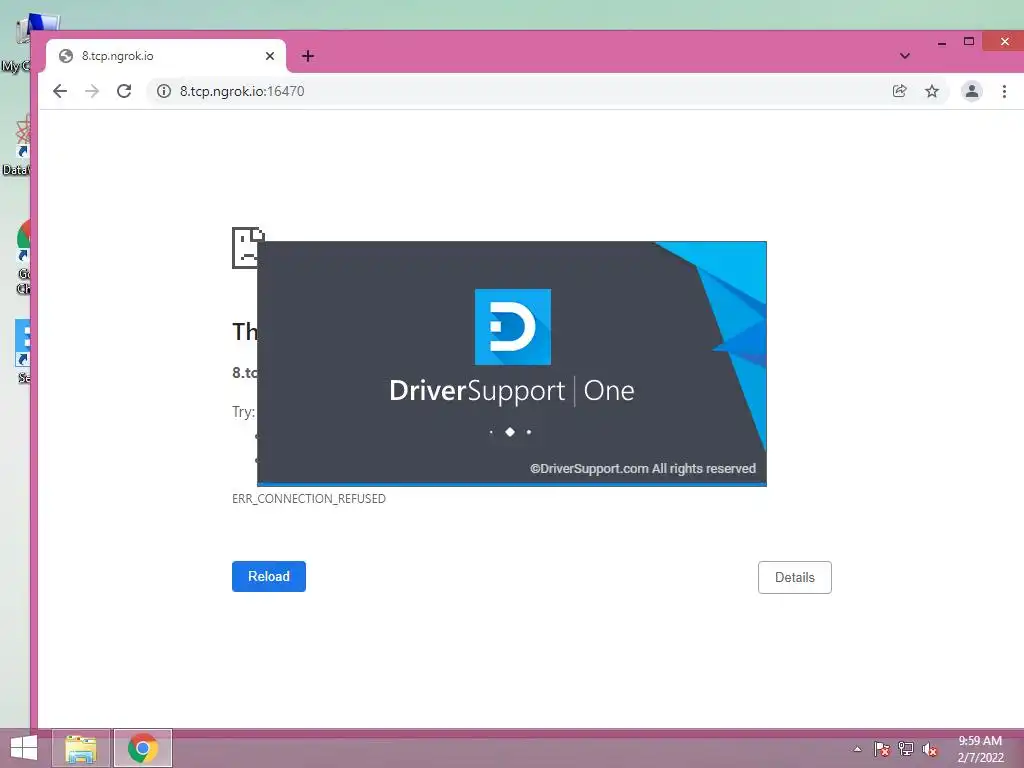This screenshot has height=768, width=1024.
Task: Open the Chrome three-dot menu
Action: point(1004,91)
